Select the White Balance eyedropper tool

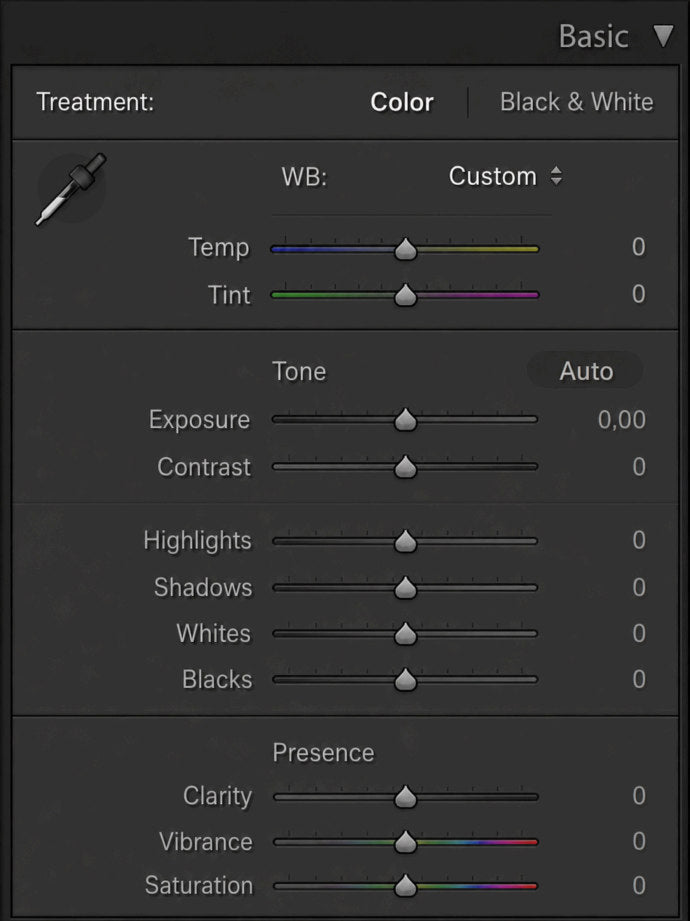tap(70, 189)
